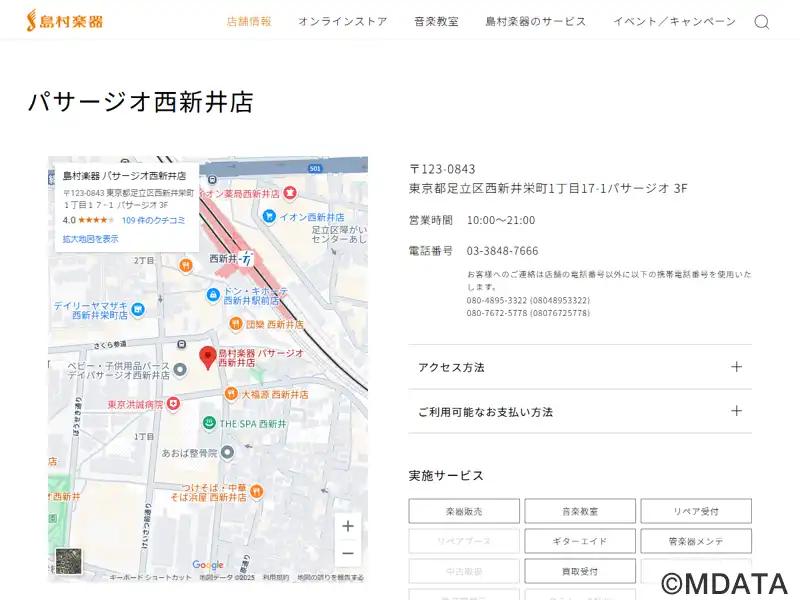Screen dimensions: 800x600
Task: Click the 西新井 train station icon
Action: [246, 259]
